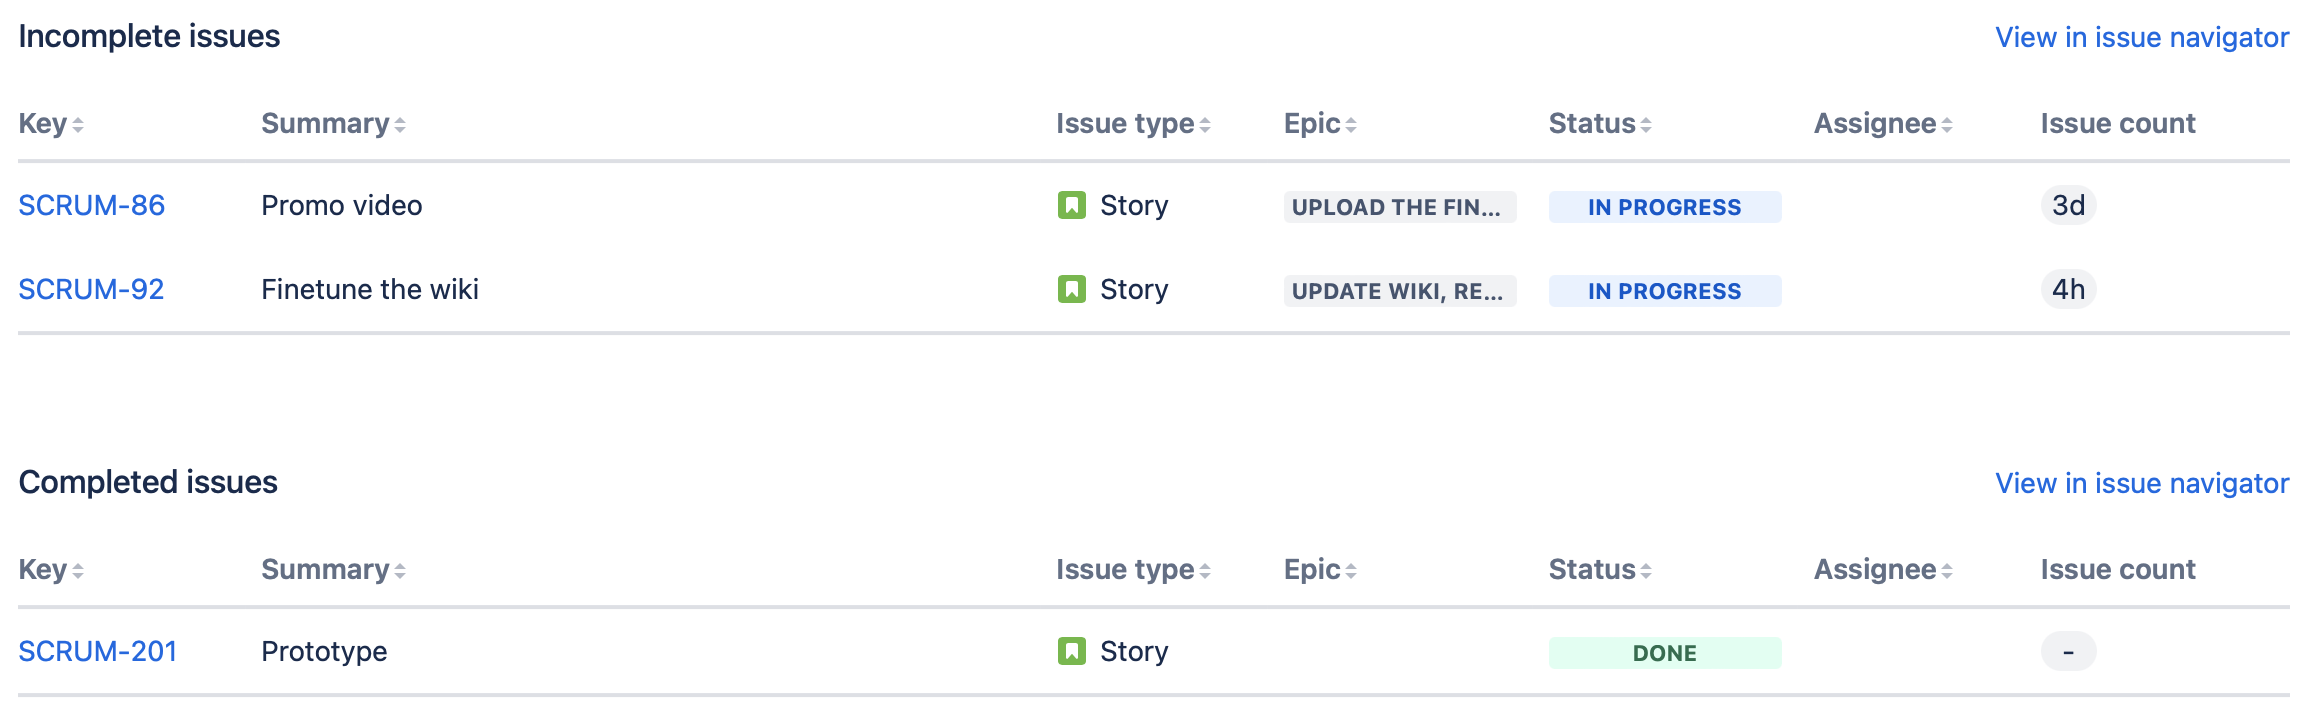Viewport: 2320px width, 722px height.
Task: Open issue SCRUM-92
Action: [x=91, y=290]
